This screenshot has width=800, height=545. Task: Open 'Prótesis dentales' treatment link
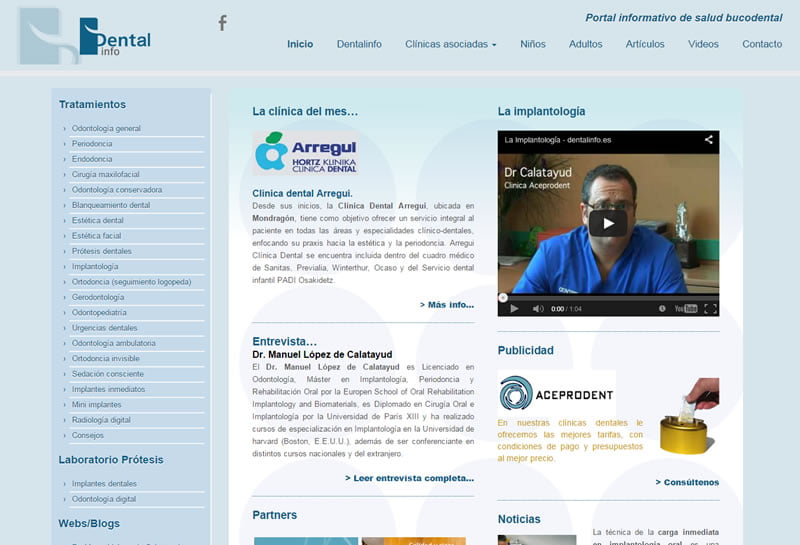(102, 251)
